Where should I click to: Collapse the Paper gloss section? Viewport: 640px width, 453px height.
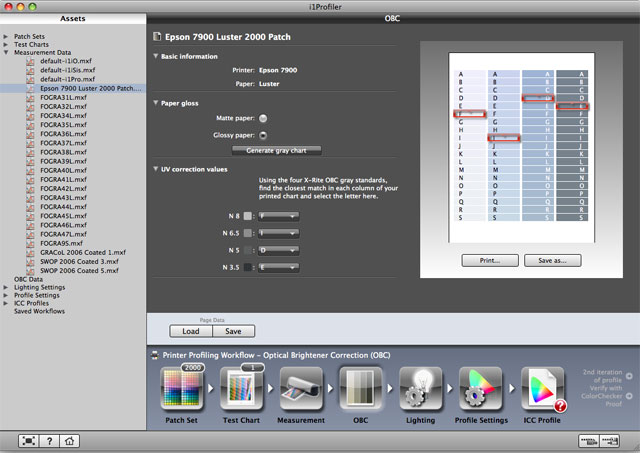(x=156, y=103)
